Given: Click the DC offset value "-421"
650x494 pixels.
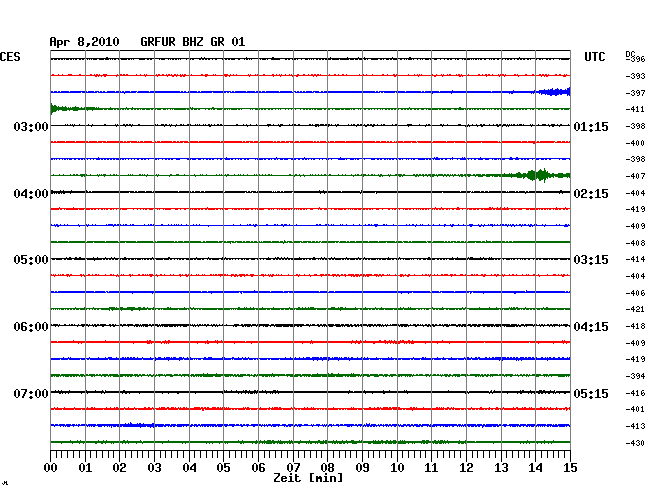Looking at the screenshot, I should [x=635, y=309].
